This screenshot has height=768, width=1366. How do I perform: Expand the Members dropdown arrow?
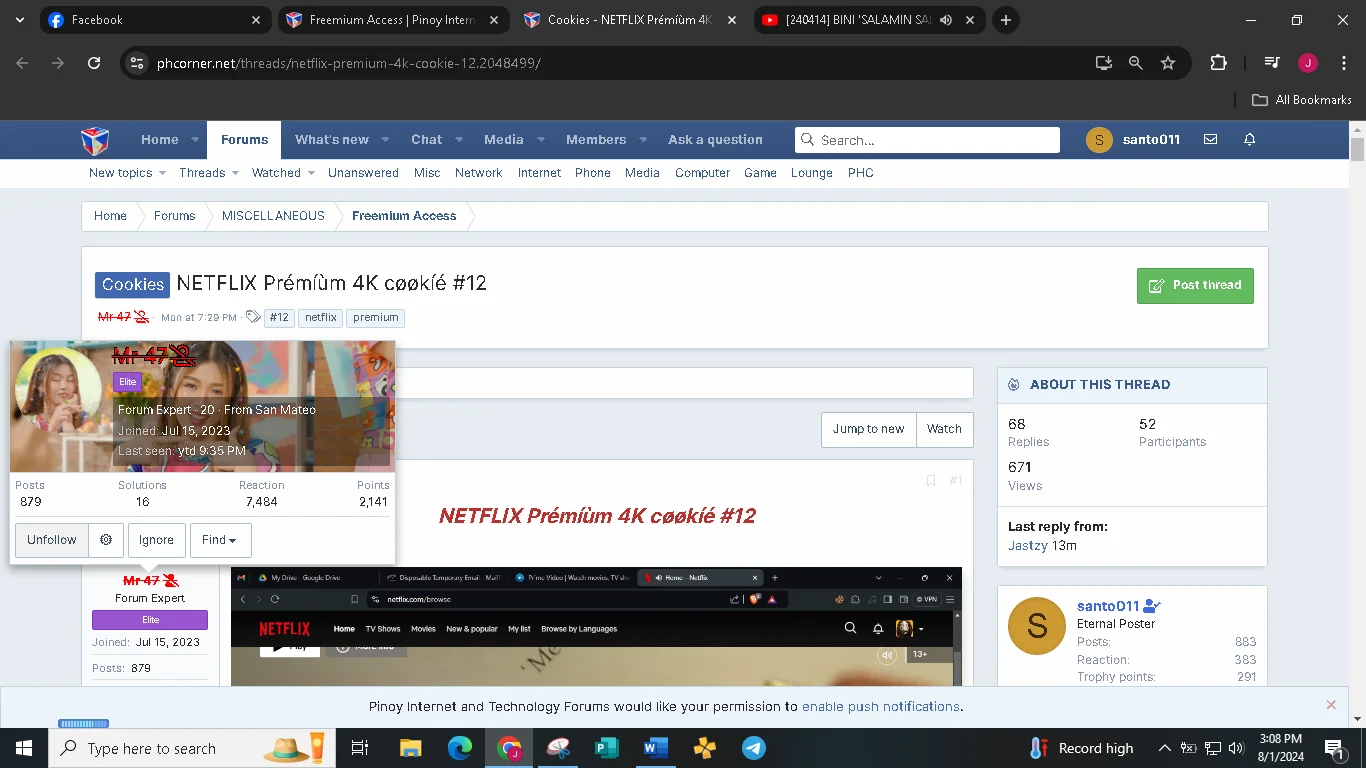pos(643,140)
